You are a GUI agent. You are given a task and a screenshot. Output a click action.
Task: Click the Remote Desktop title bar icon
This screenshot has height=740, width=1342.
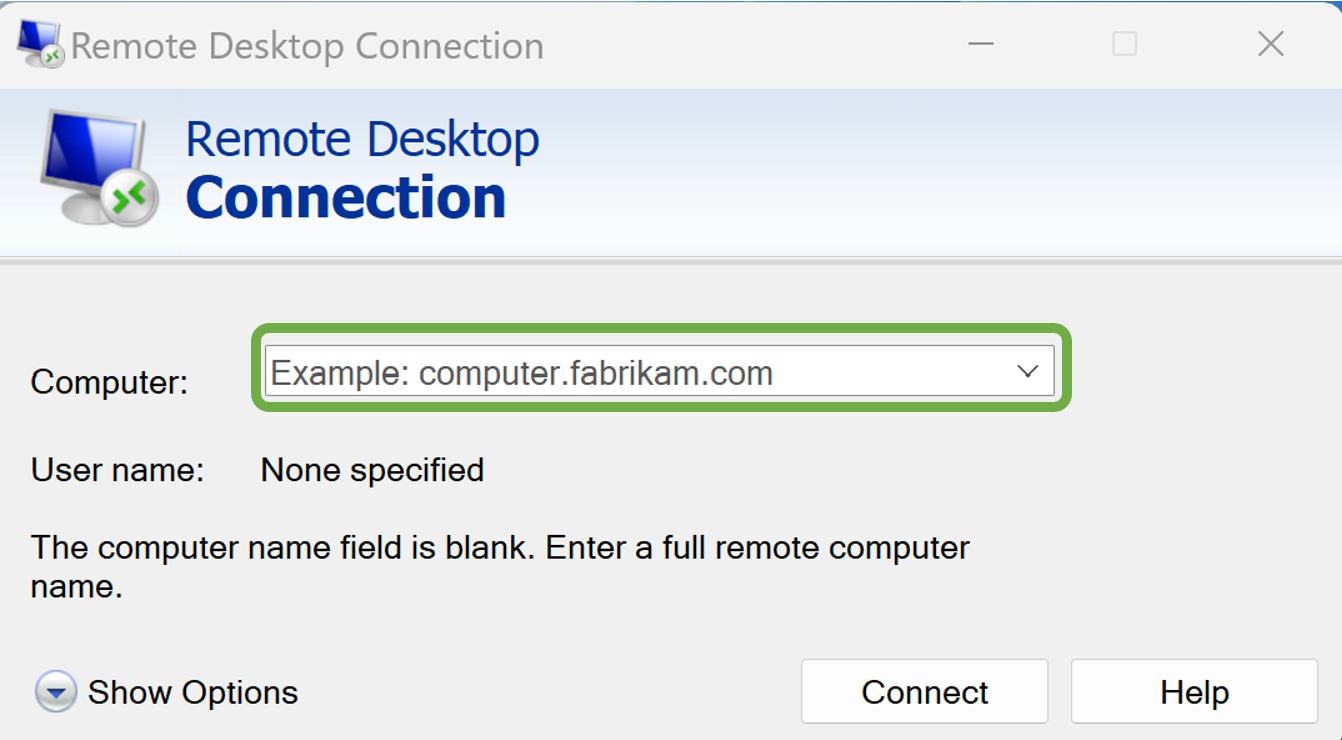point(40,44)
